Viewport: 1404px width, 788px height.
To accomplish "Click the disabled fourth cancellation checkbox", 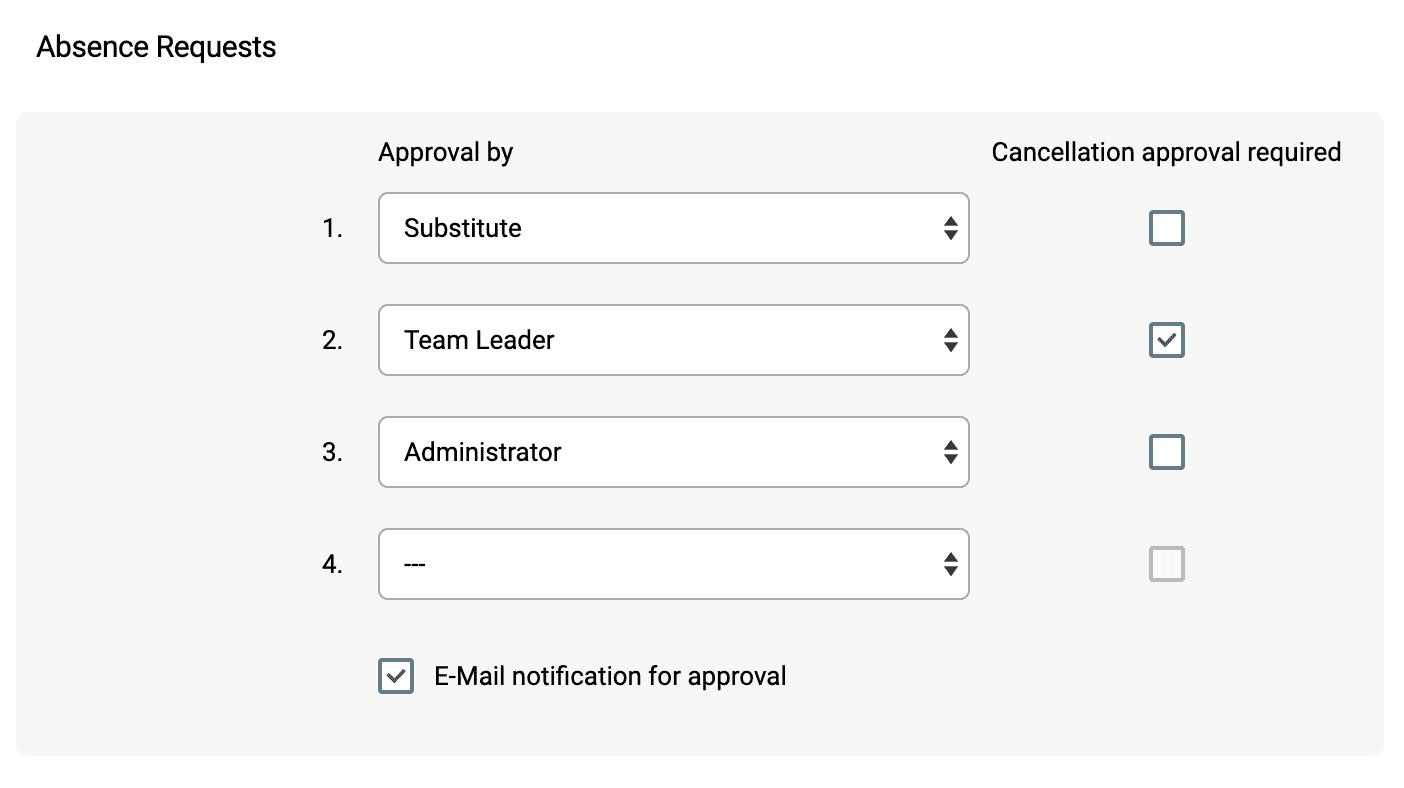I will pyautogui.click(x=1166, y=564).
